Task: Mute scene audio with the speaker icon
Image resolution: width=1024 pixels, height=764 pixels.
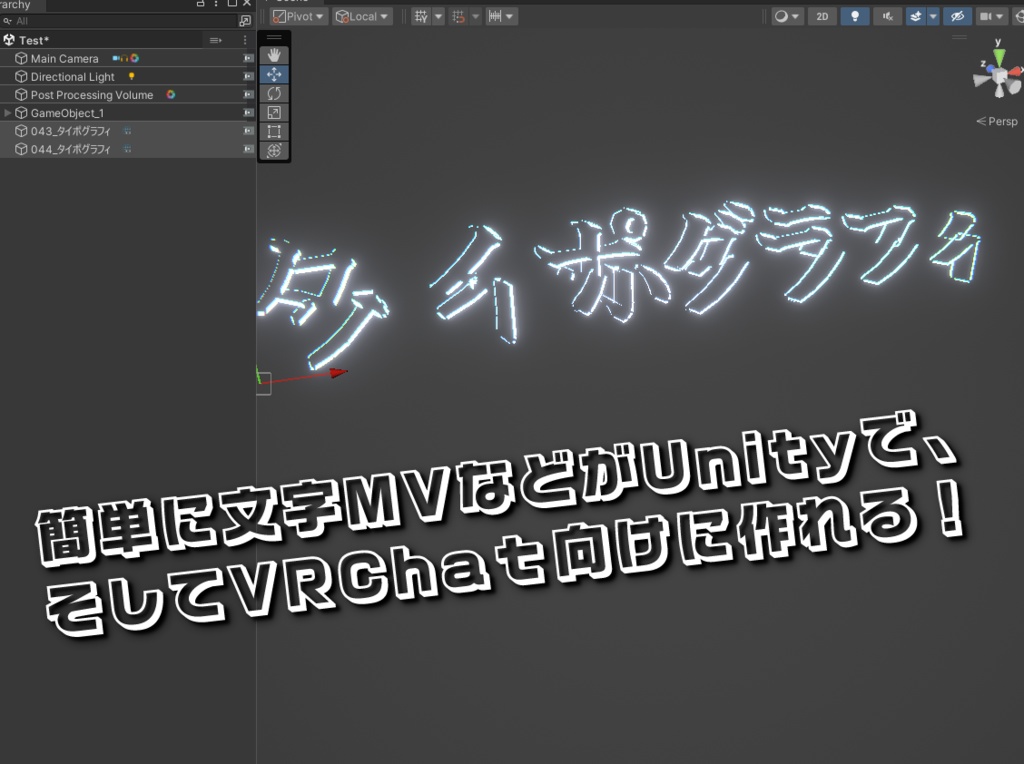Action: click(x=887, y=16)
